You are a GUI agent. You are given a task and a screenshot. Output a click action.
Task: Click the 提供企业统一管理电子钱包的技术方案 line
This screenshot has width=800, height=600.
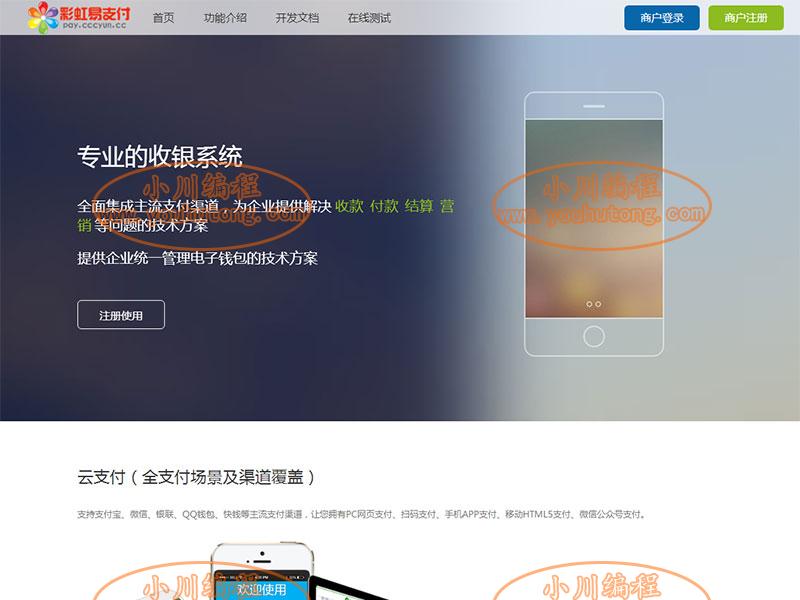pos(197,258)
